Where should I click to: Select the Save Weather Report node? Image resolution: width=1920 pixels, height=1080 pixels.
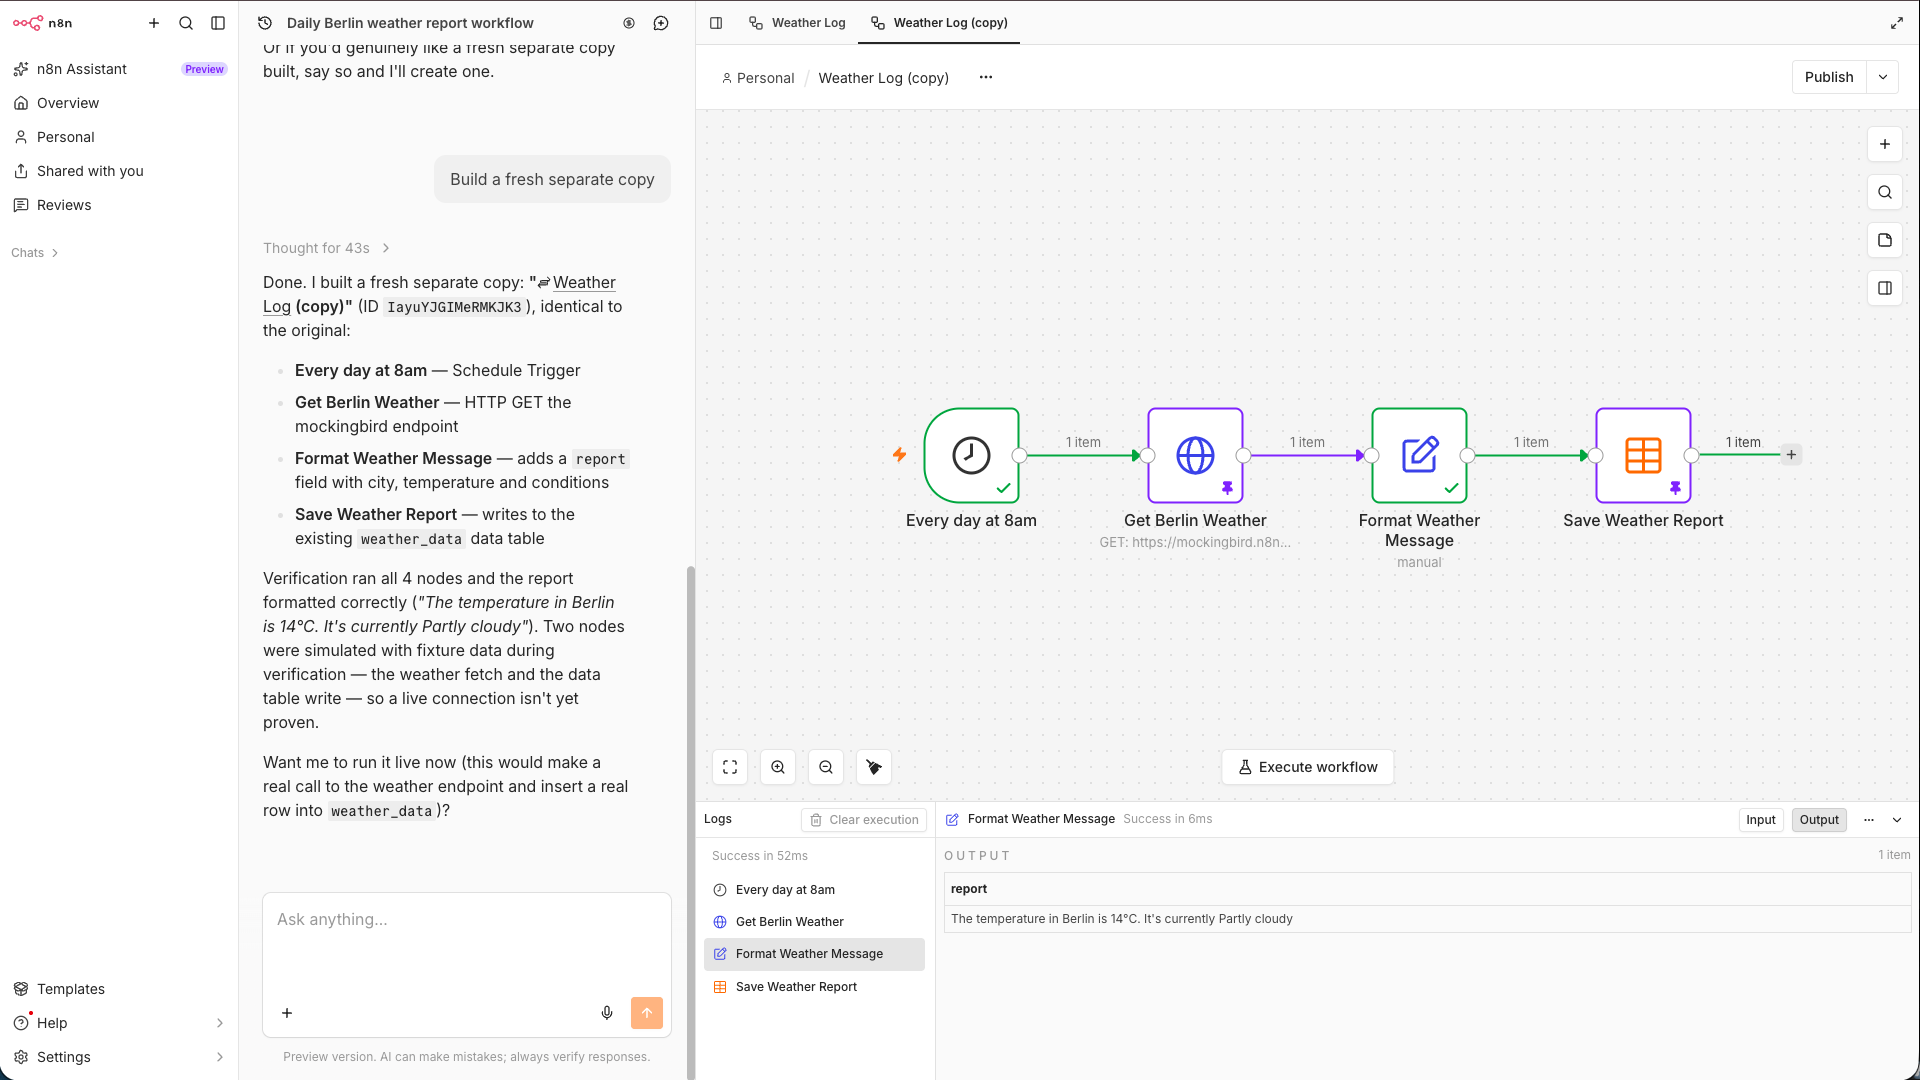click(1643, 455)
